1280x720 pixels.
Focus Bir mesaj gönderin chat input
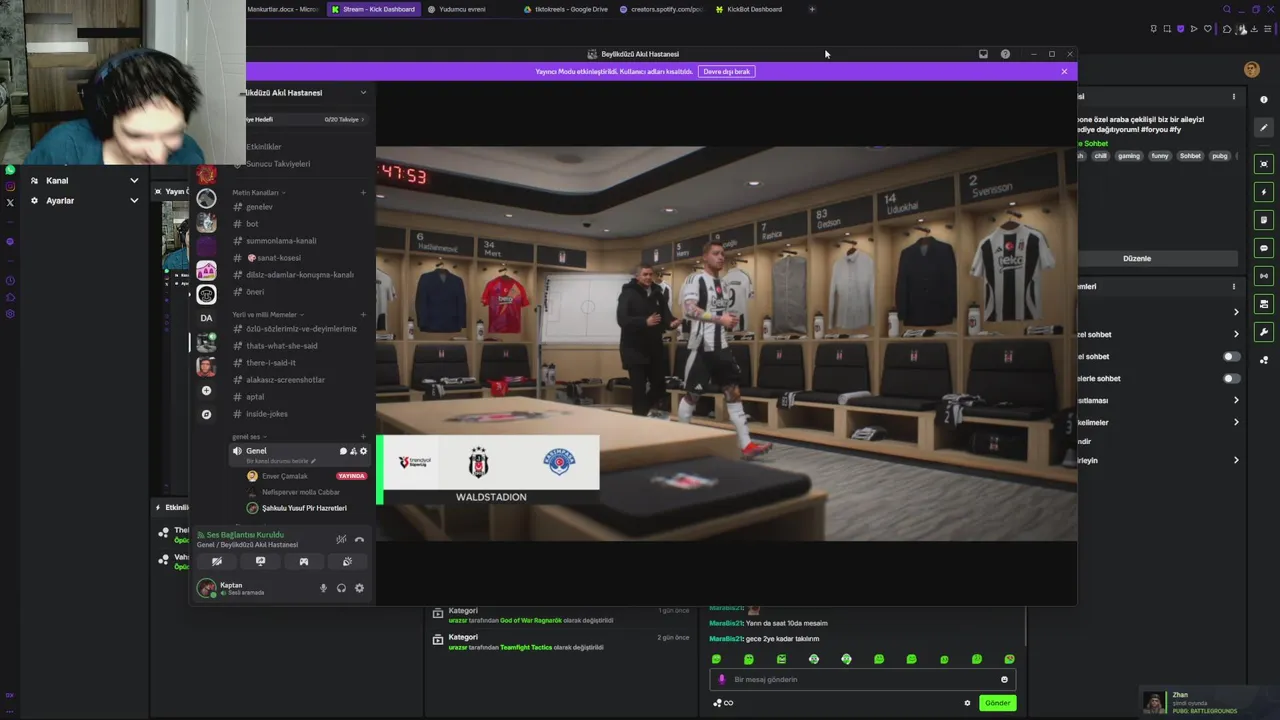862,680
